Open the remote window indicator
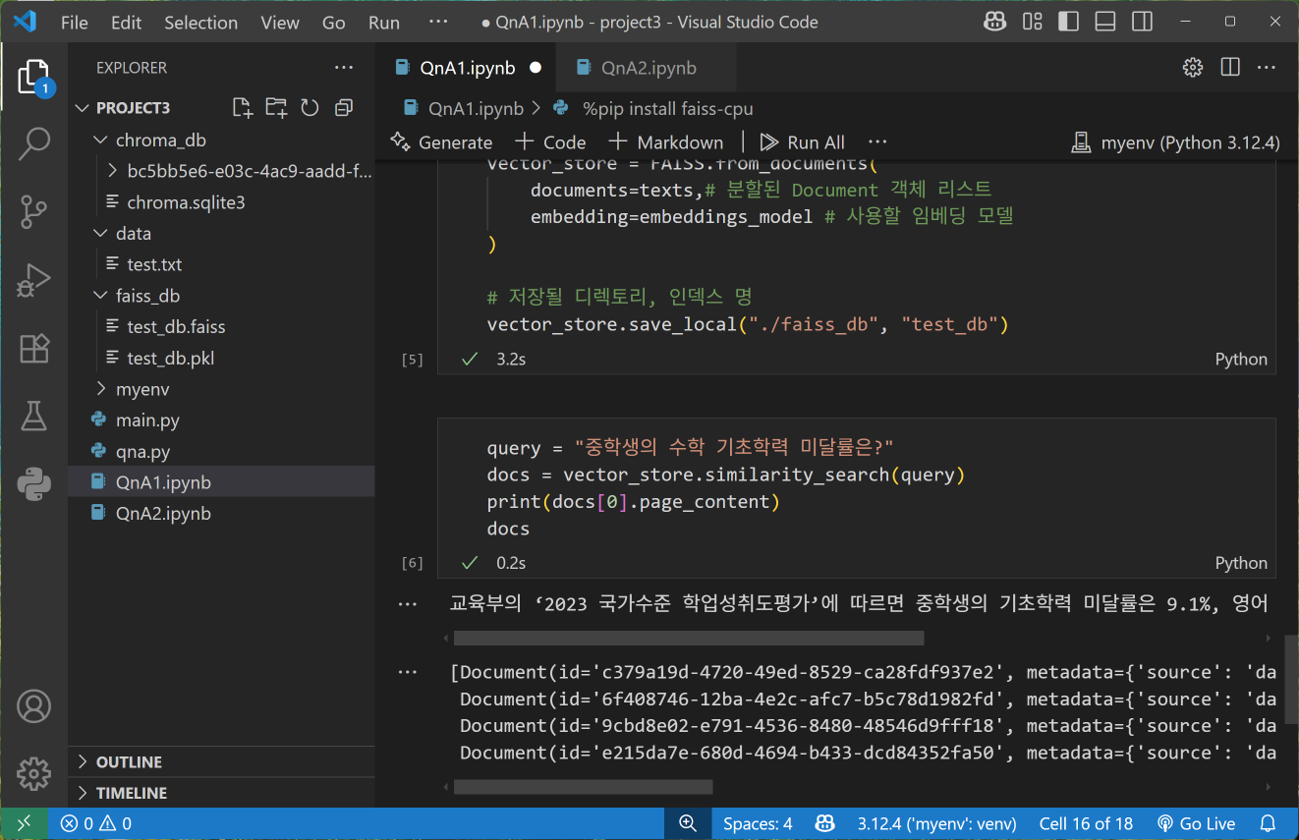Image resolution: width=1299 pixels, height=840 pixels. [x=24, y=824]
